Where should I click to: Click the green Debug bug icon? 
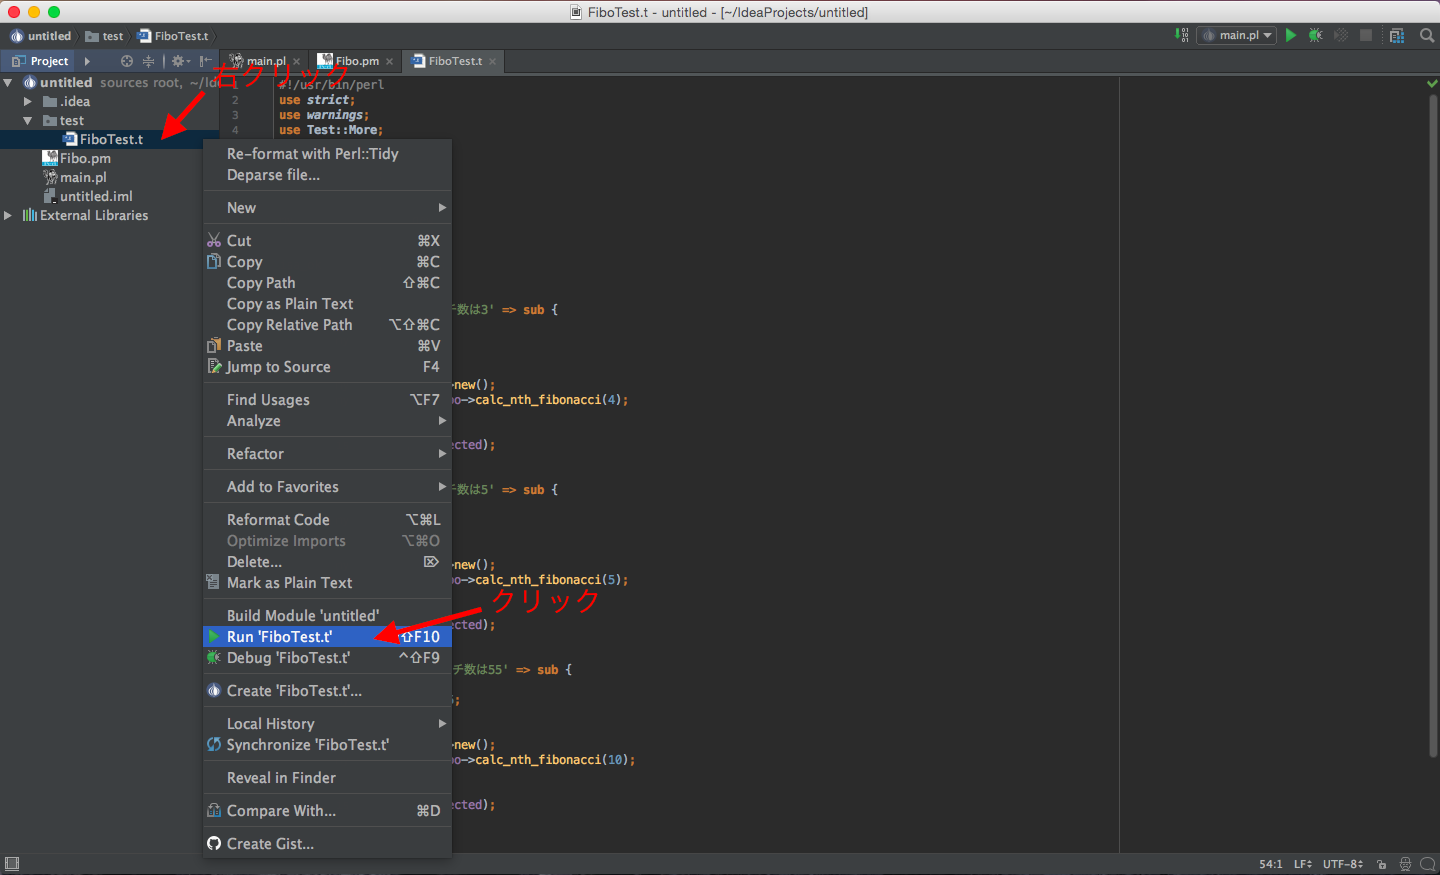point(1316,35)
